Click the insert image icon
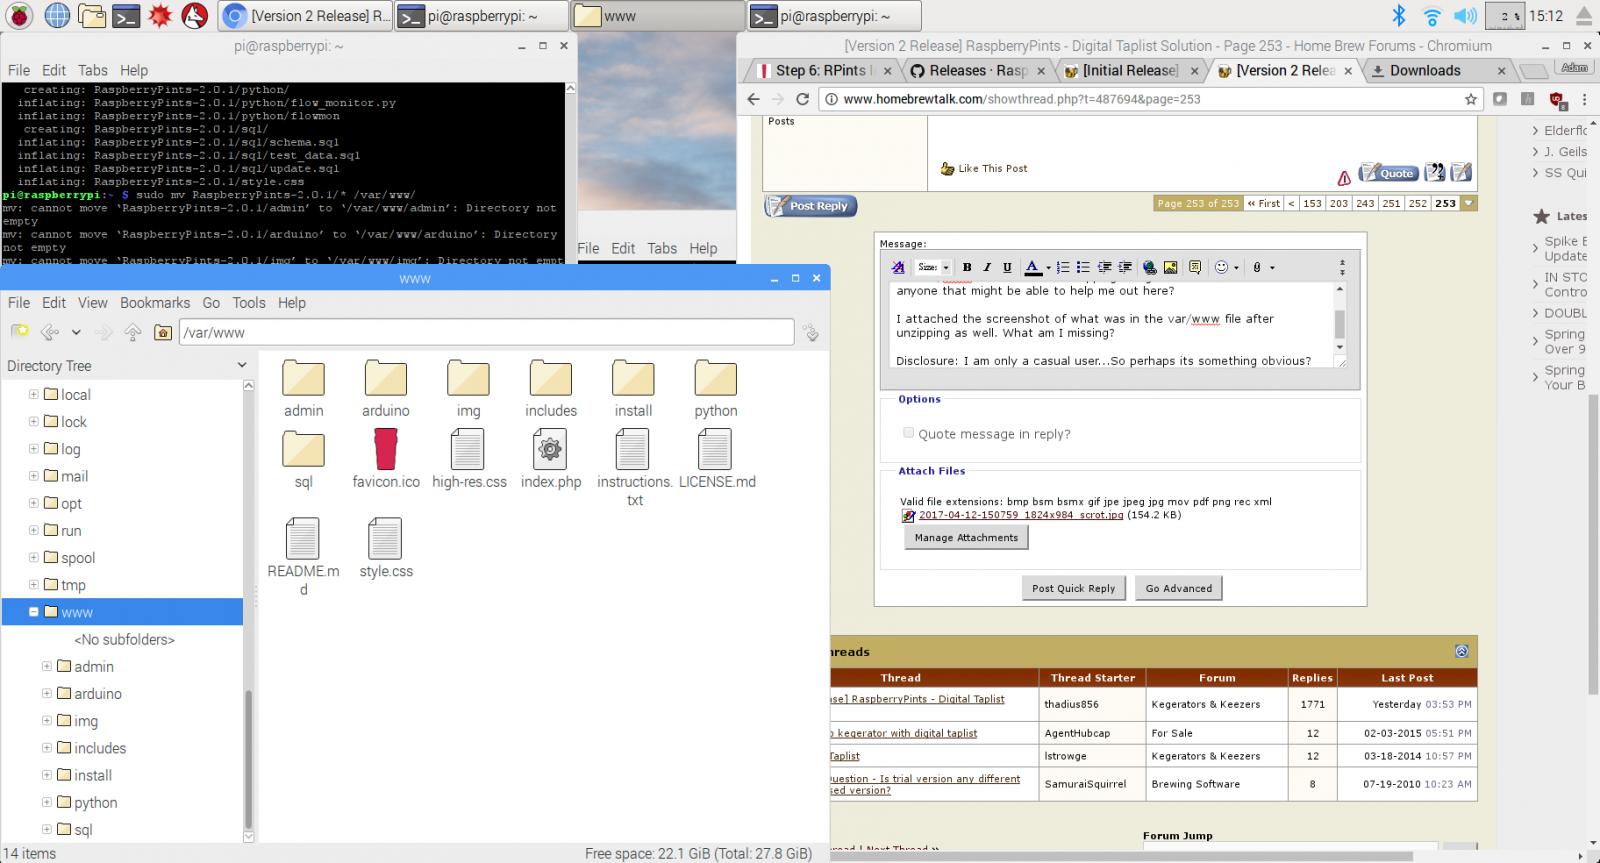Screen dimensions: 1600x863 [1170, 267]
